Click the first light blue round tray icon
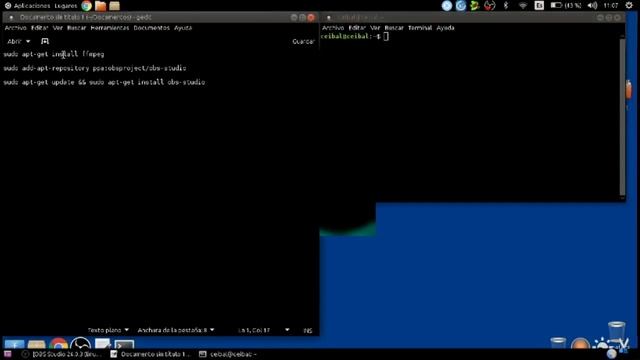Screen dimensions: 640x360 pyautogui.click(x=447, y=5)
